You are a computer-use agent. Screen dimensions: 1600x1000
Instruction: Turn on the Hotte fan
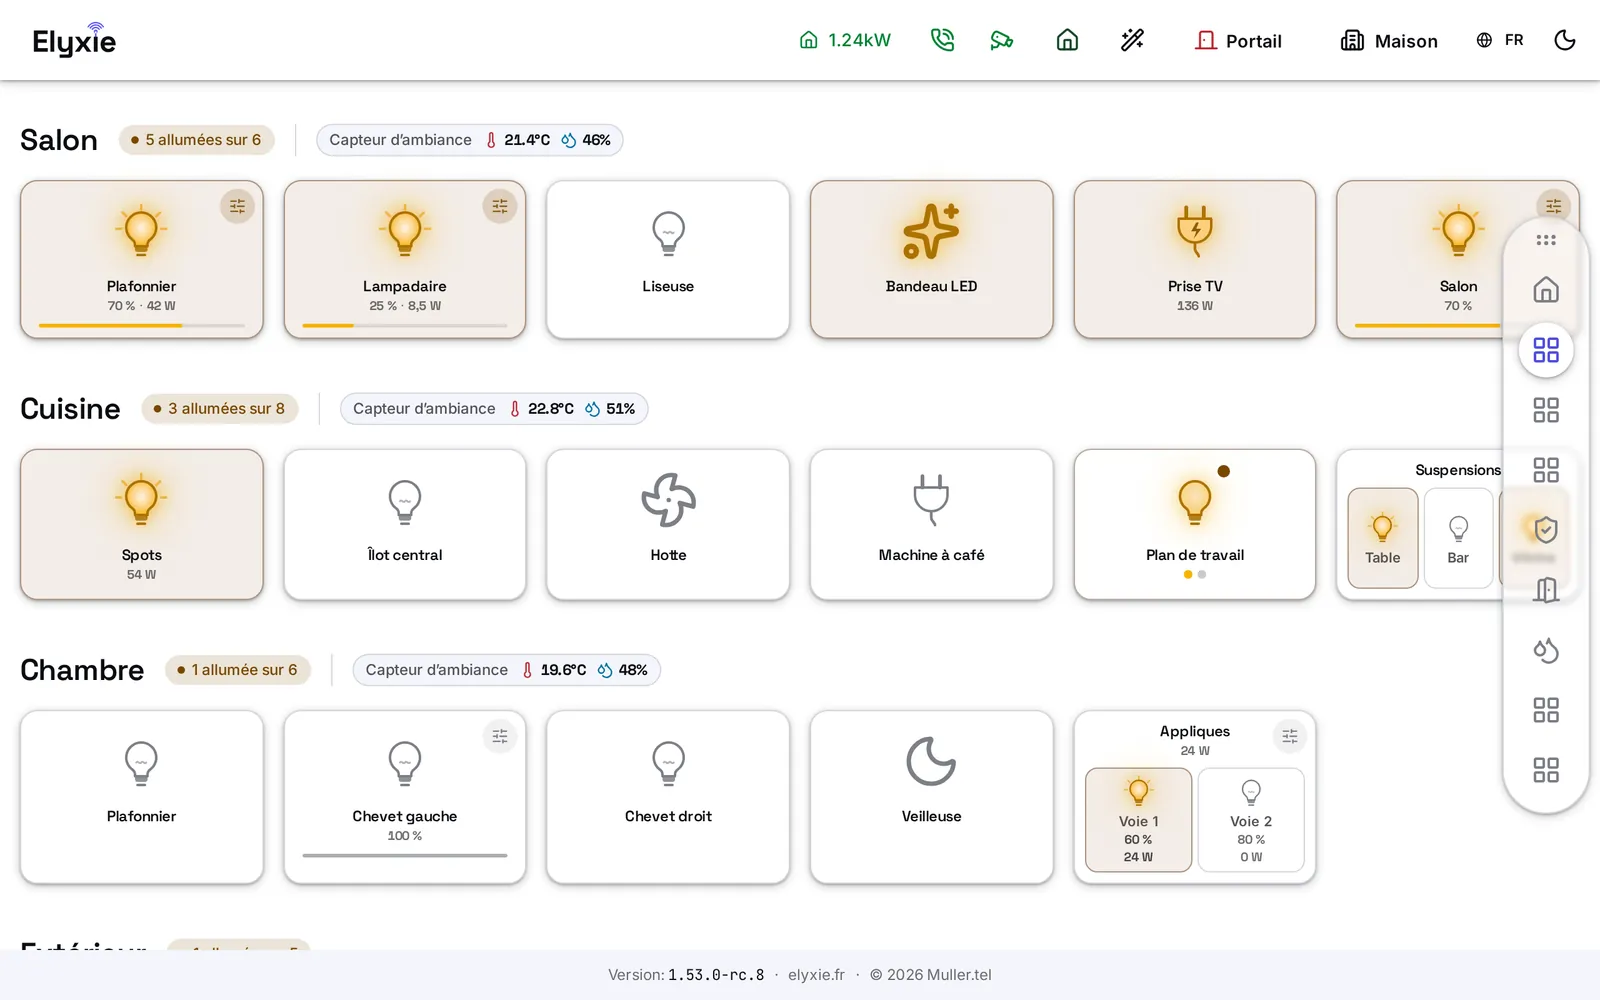[x=668, y=525]
